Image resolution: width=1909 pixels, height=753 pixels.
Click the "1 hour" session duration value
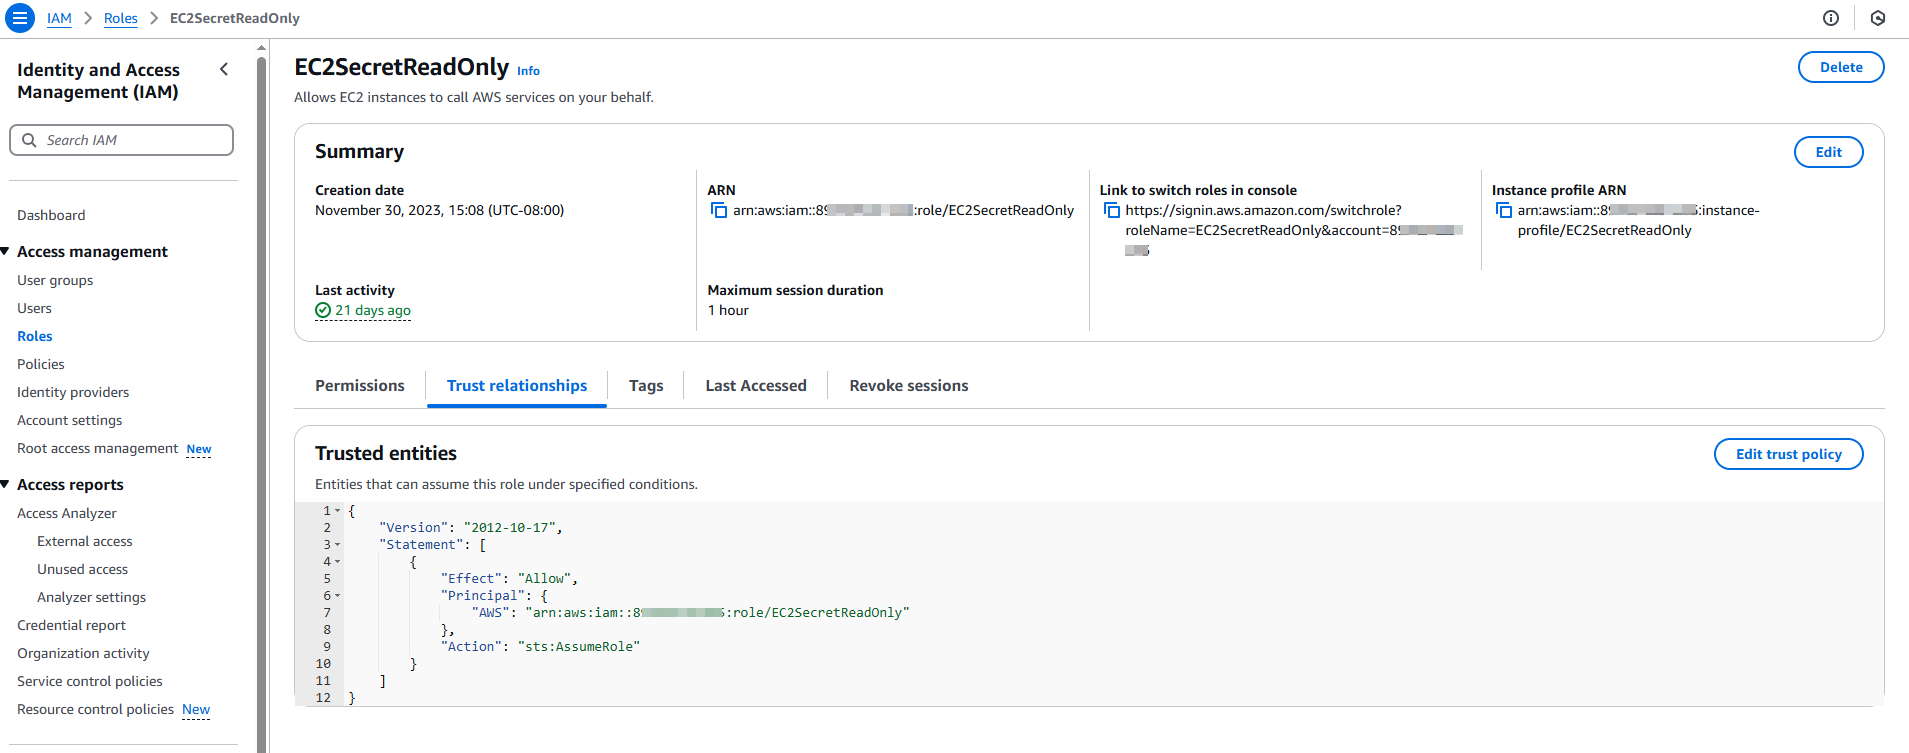(x=728, y=310)
